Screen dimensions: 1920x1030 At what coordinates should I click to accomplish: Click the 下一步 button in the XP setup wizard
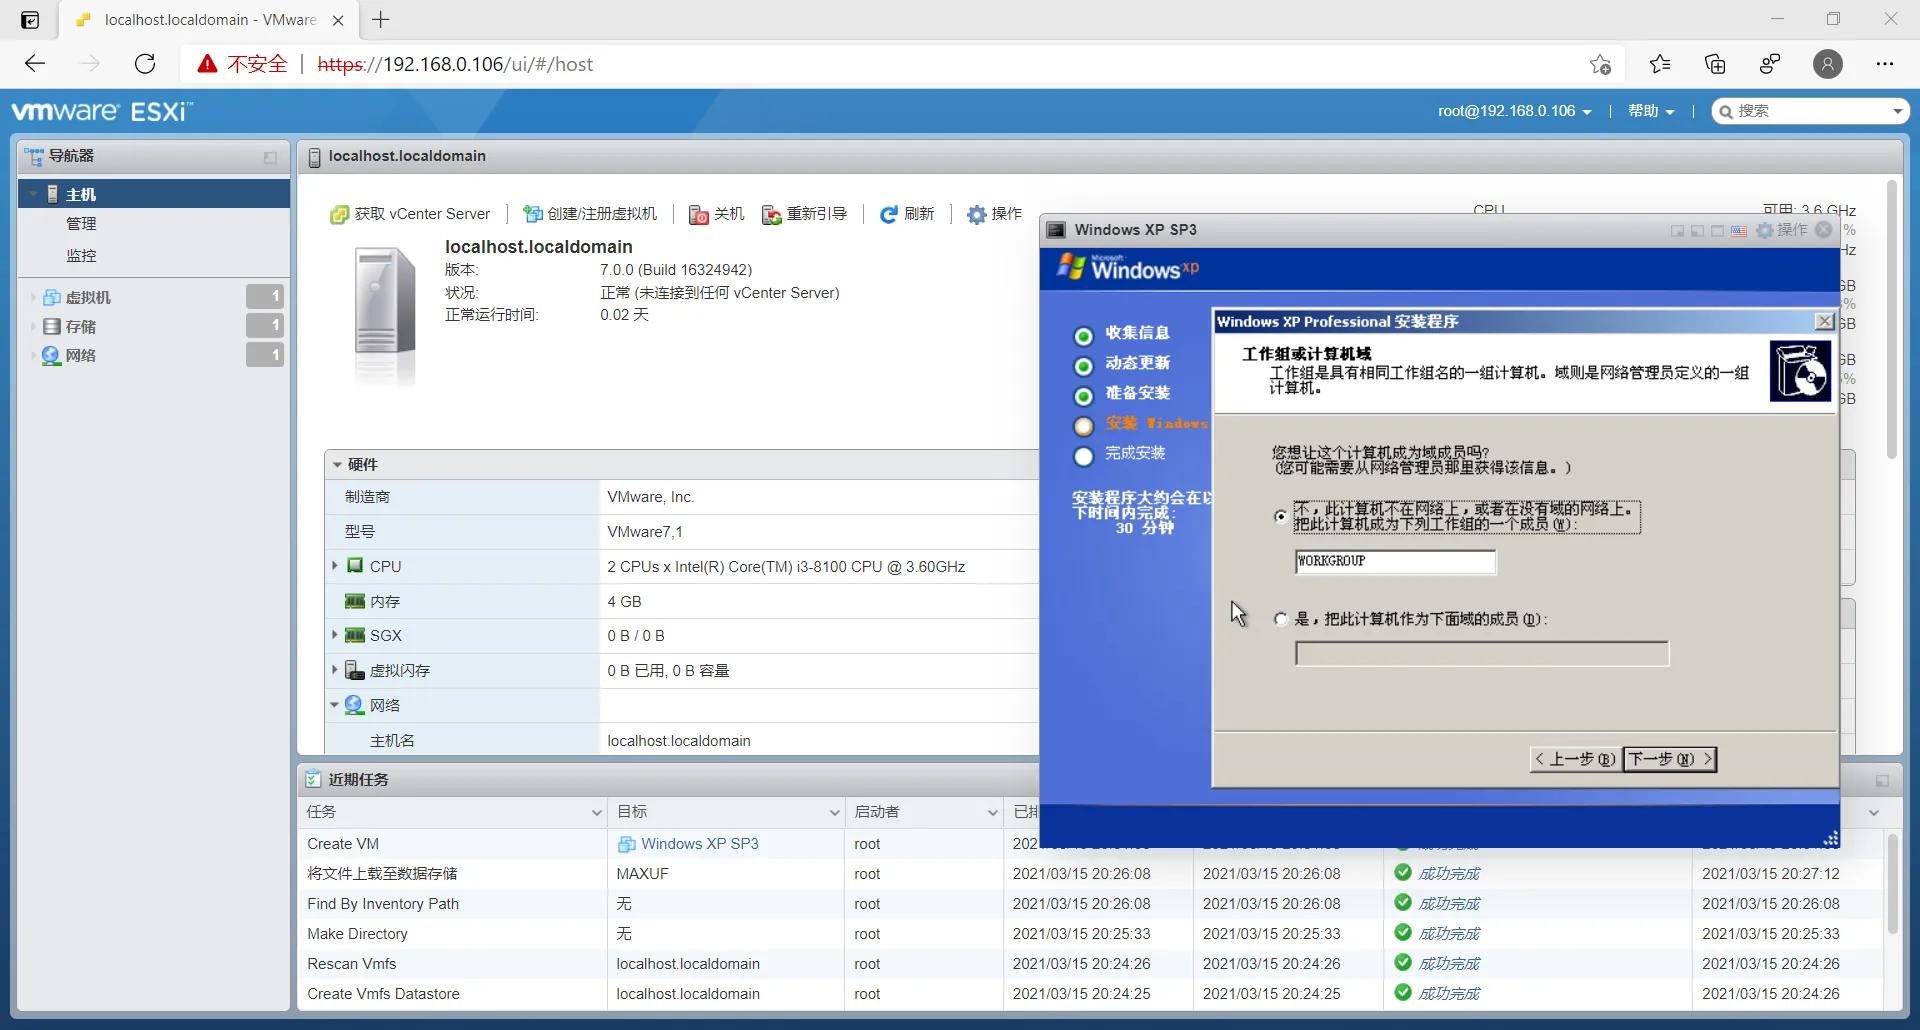click(1667, 759)
